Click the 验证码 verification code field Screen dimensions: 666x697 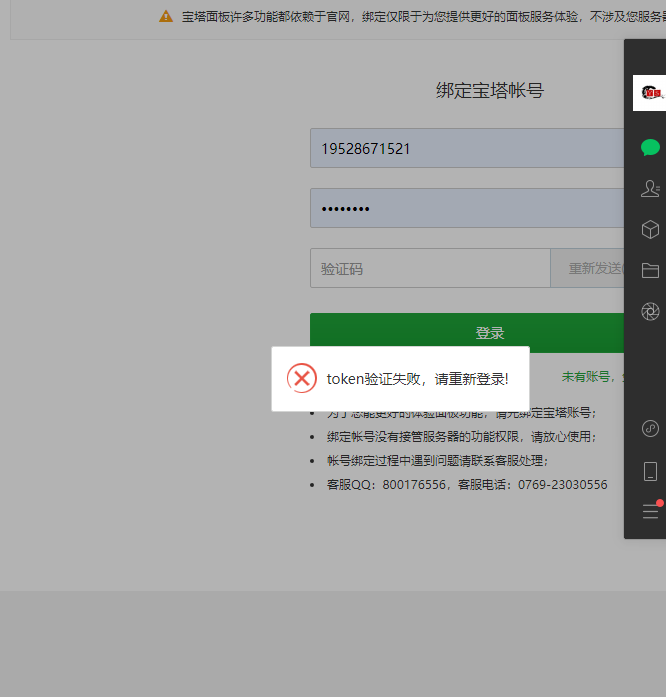[x=430, y=268]
